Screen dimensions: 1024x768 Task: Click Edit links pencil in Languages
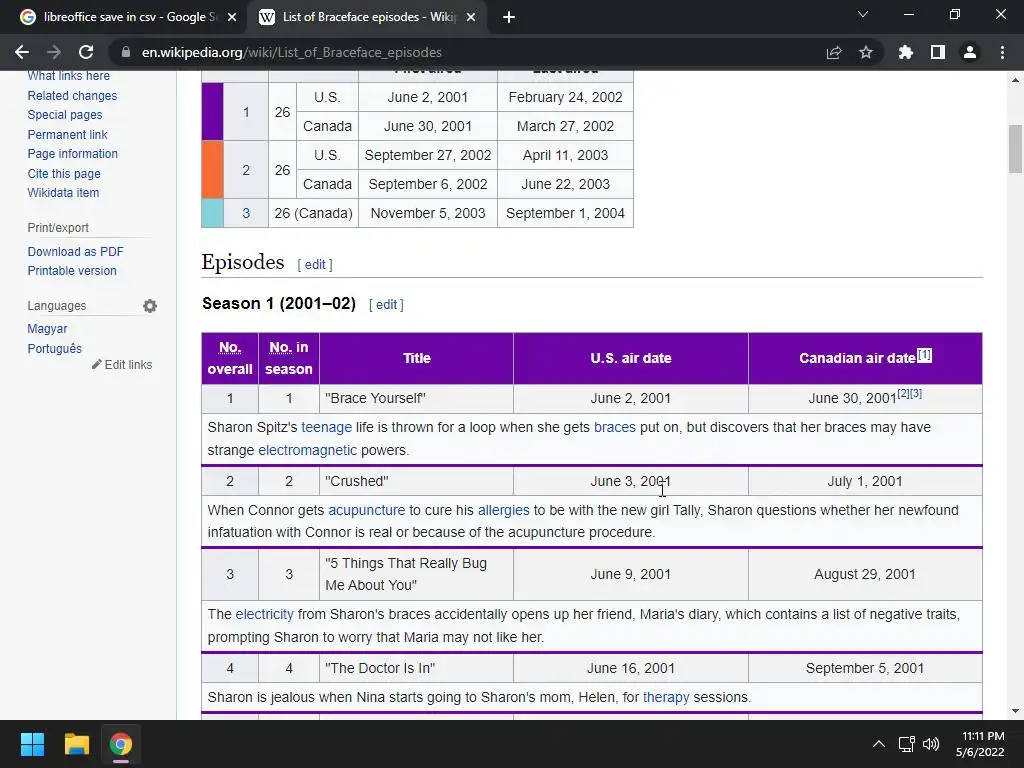coord(122,364)
